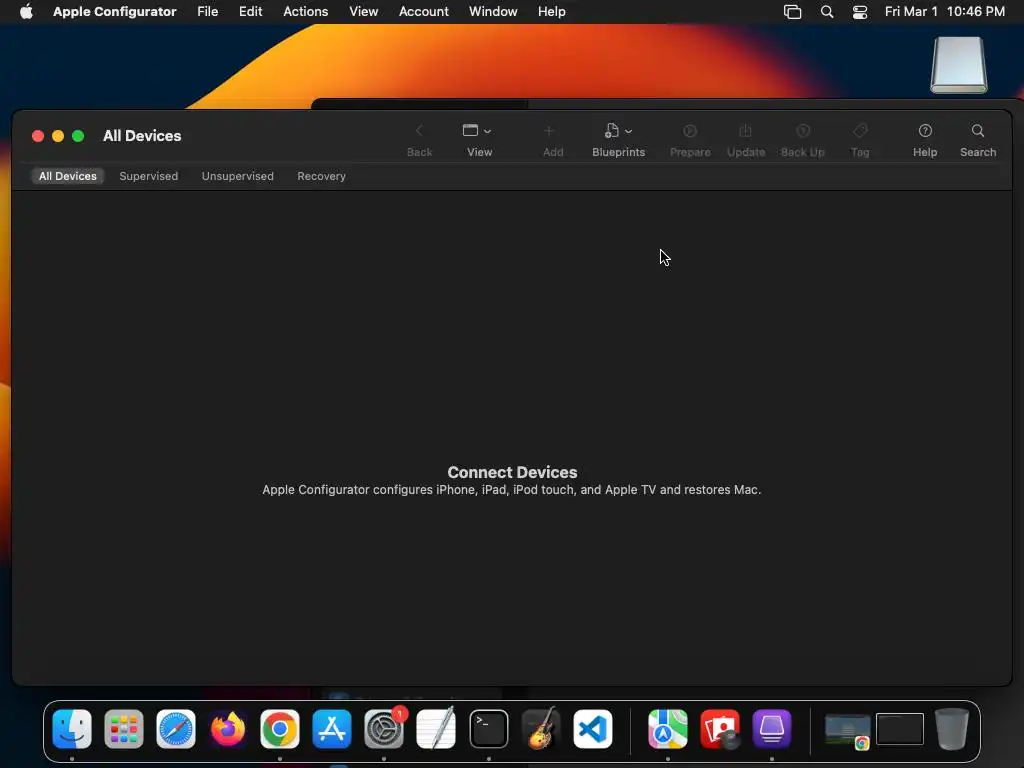The height and width of the screenshot is (768, 1024).
Task: Open the Account menu
Action: [424, 12]
